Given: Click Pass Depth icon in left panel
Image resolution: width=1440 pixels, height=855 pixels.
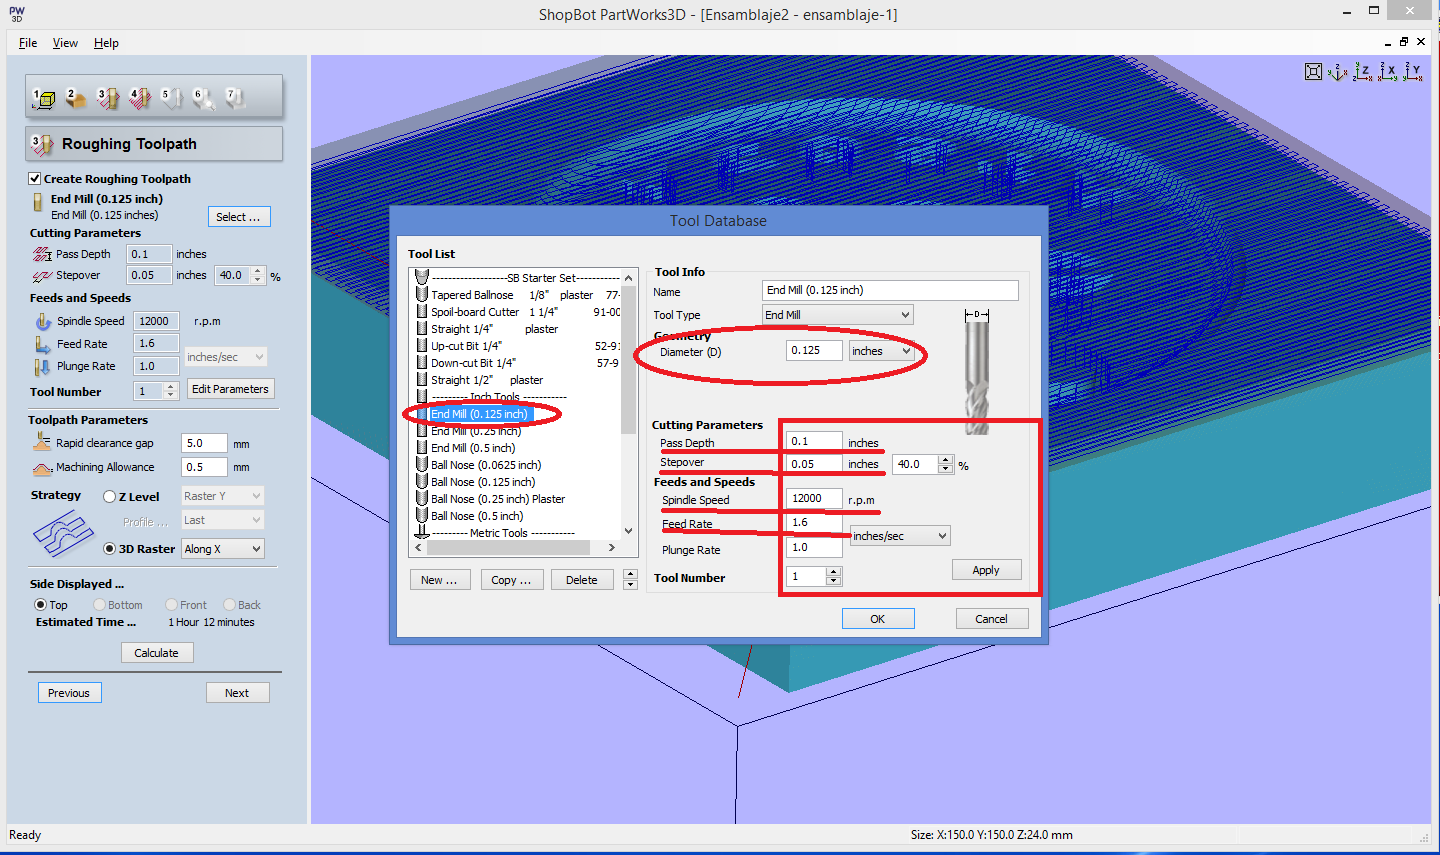Looking at the screenshot, I should pyautogui.click(x=42, y=254).
